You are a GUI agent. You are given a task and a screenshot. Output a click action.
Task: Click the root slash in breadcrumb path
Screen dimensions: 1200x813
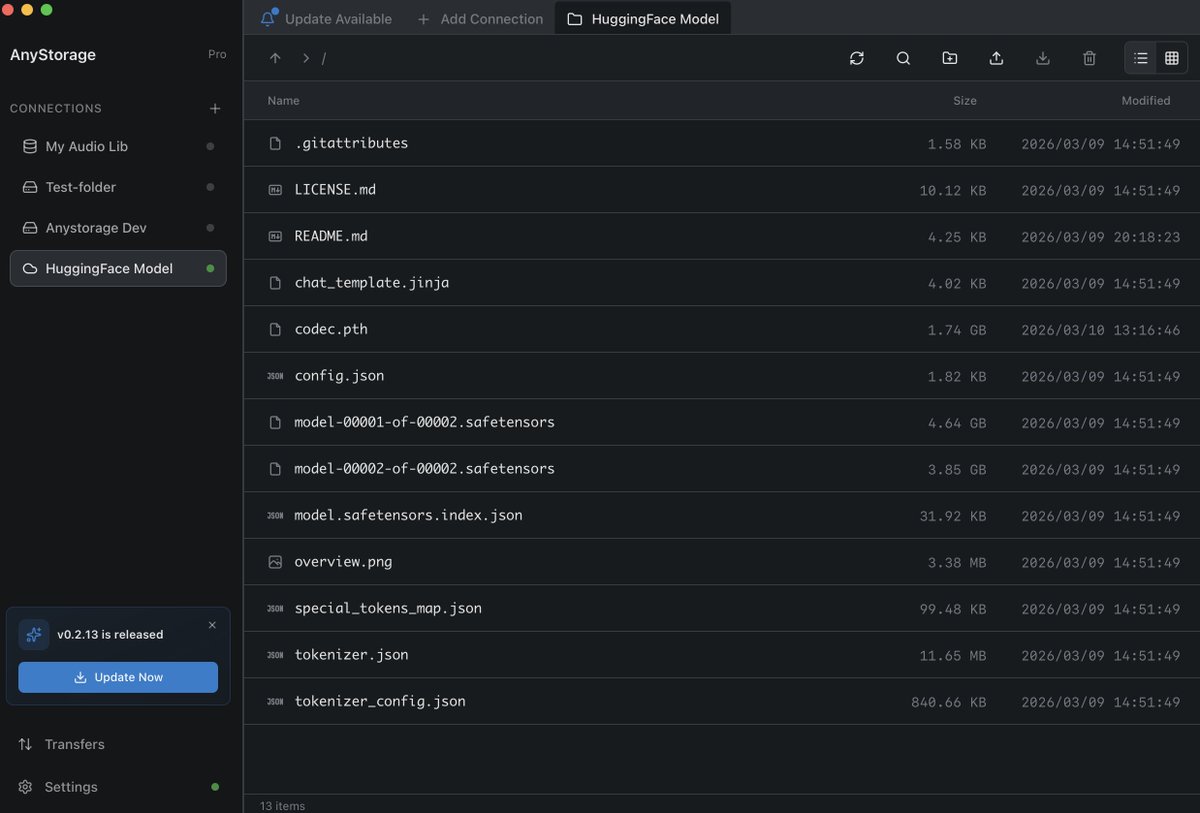point(324,58)
